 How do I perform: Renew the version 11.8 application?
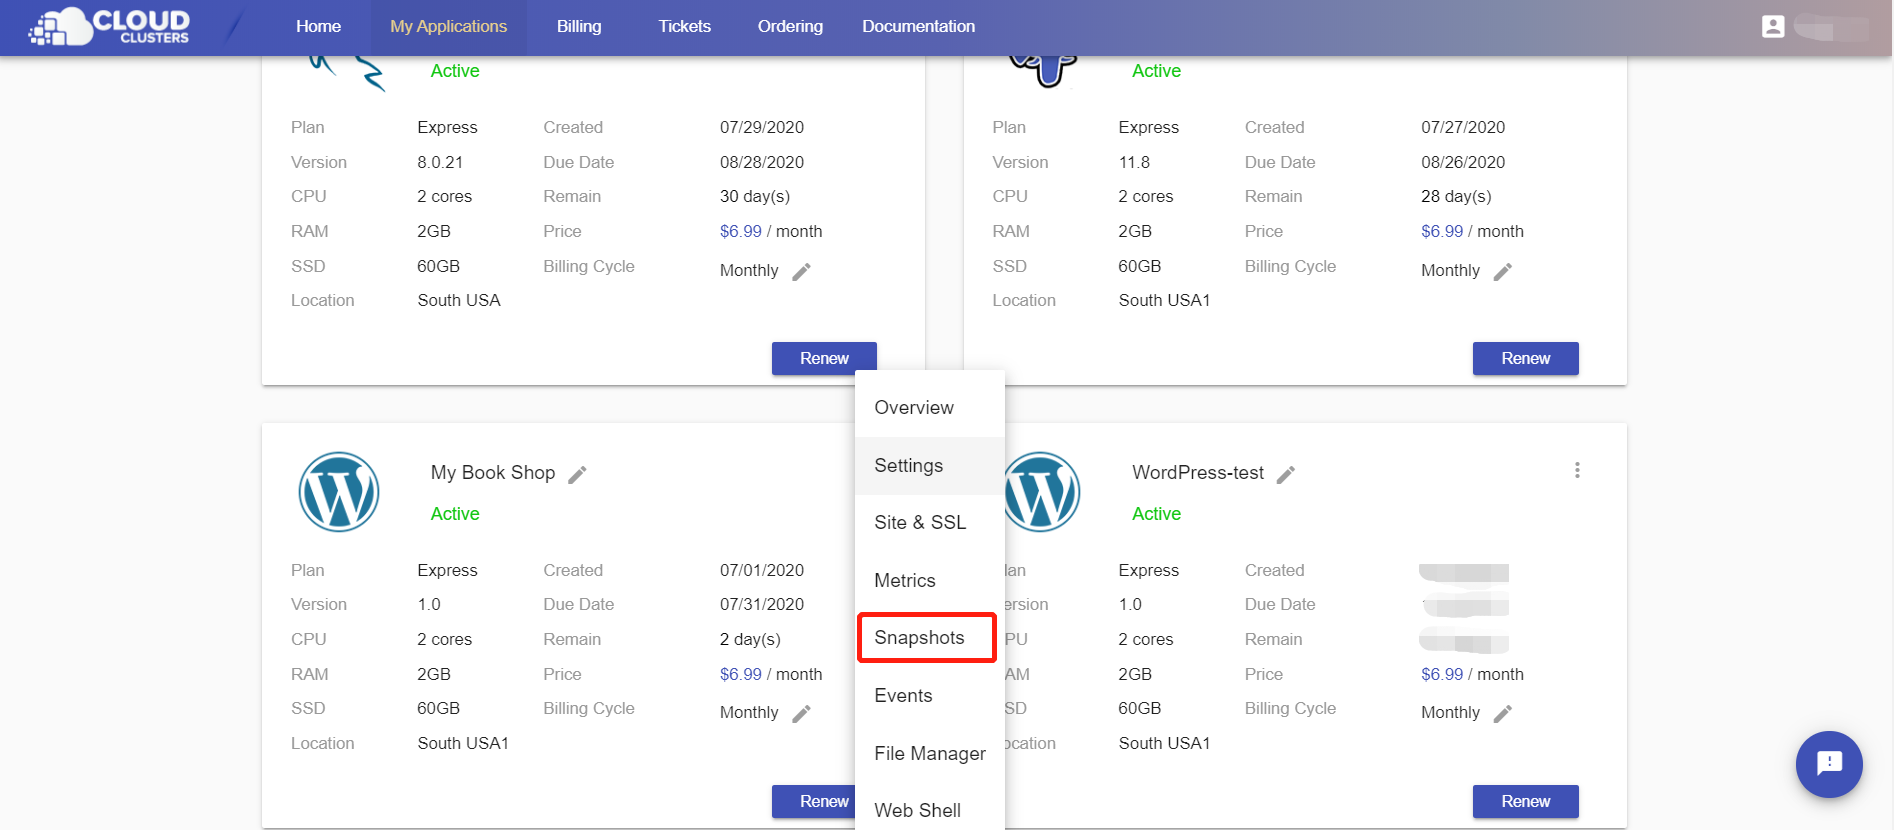(1525, 358)
